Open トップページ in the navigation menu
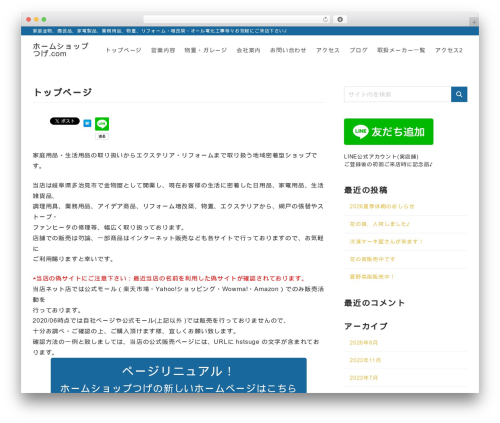500x423 pixels. coord(123,50)
